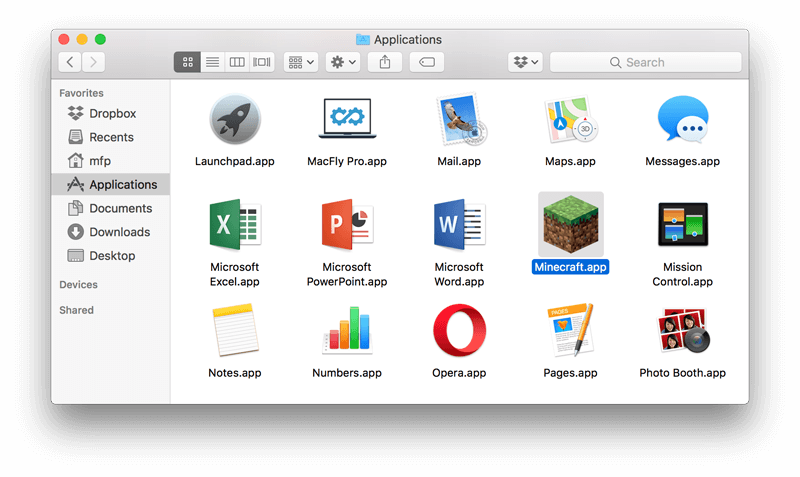Image resolution: width=800 pixels, height=477 pixels.
Task: Click the Mail app icon
Action: click(459, 122)
